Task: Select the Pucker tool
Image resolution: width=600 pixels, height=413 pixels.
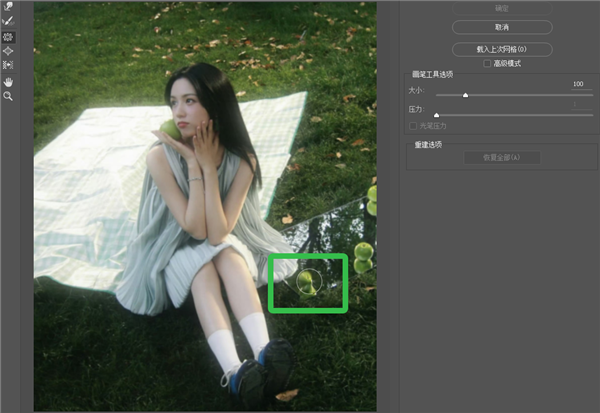Action: click(x=8, y=35)
